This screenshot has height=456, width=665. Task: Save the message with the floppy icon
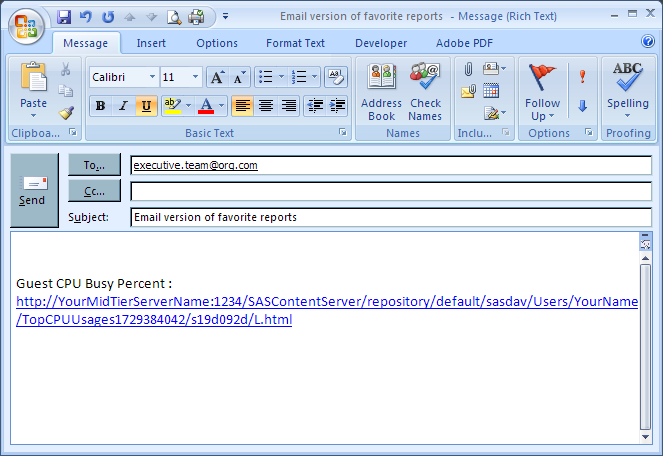(64, 17)
